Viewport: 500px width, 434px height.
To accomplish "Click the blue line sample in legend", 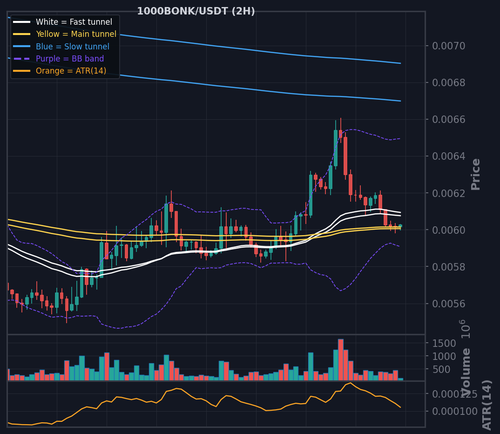I will 22,46.
